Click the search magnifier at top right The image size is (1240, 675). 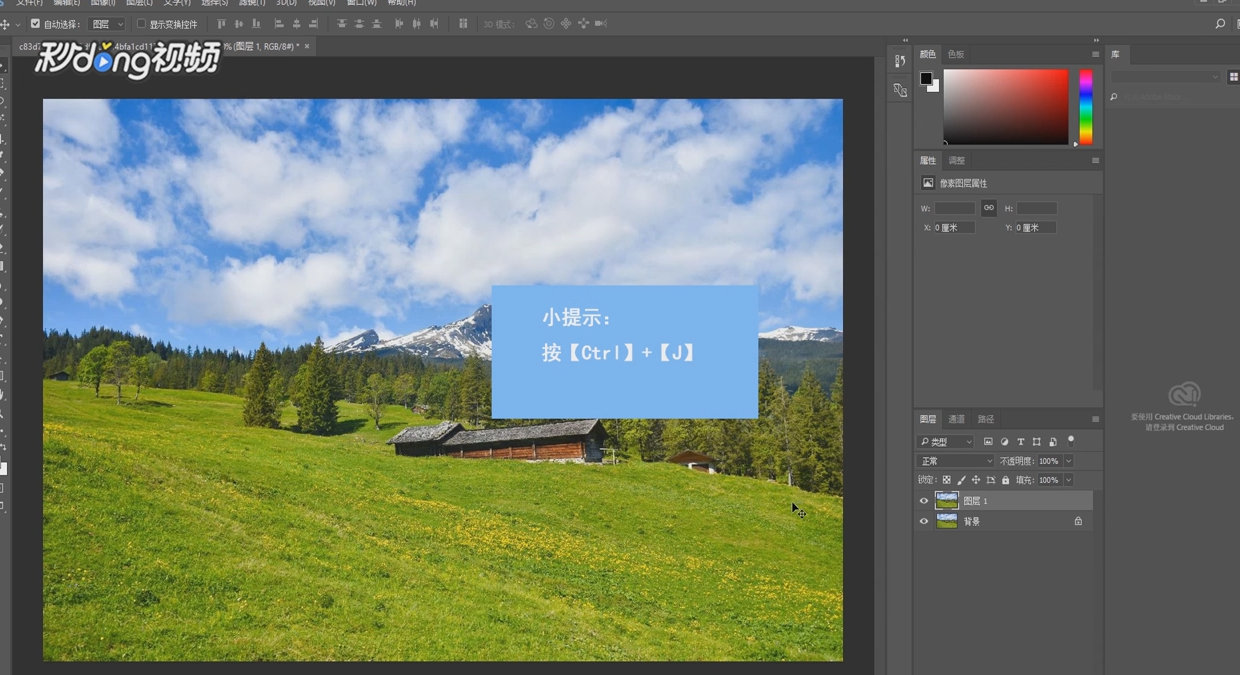(1220, 24)
